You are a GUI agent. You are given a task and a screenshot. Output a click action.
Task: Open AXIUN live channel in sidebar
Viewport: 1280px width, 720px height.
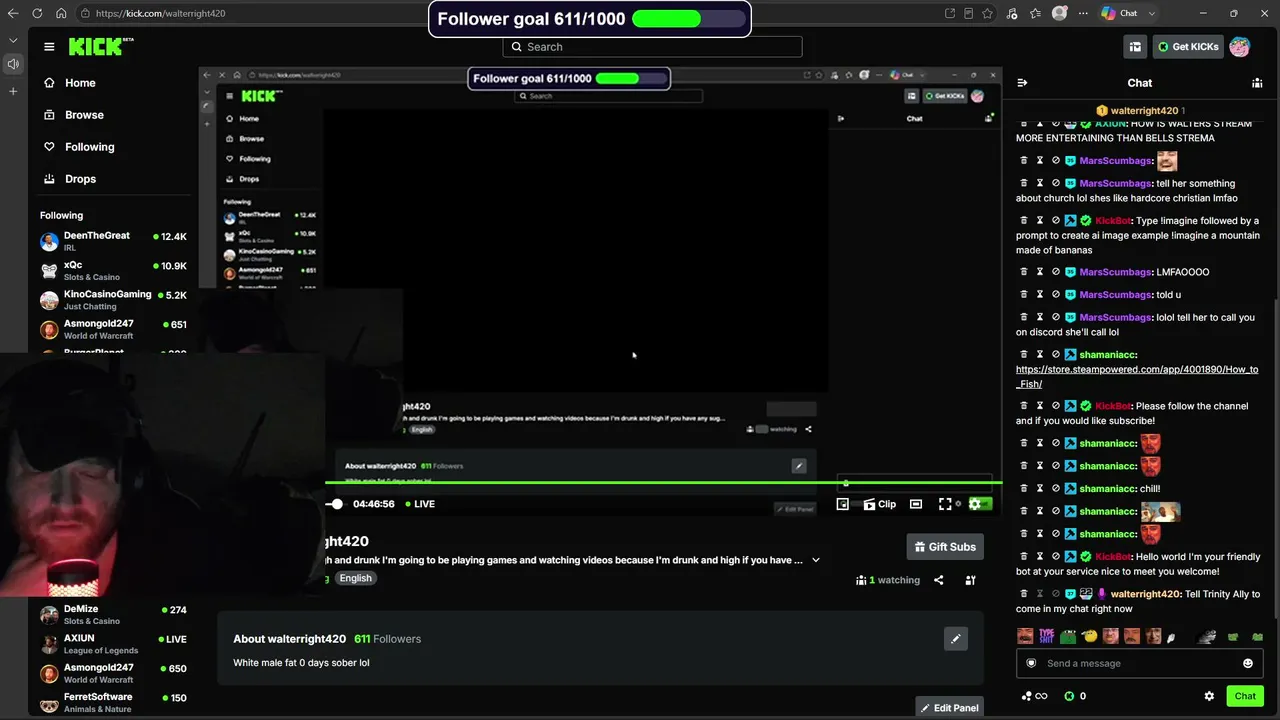point(113,644)
